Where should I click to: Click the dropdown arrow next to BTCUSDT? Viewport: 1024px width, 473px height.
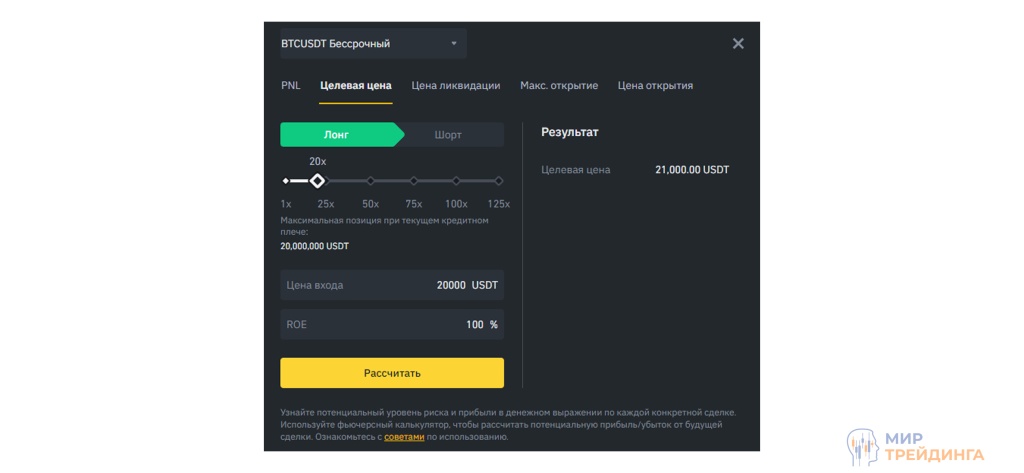point(453,44)
